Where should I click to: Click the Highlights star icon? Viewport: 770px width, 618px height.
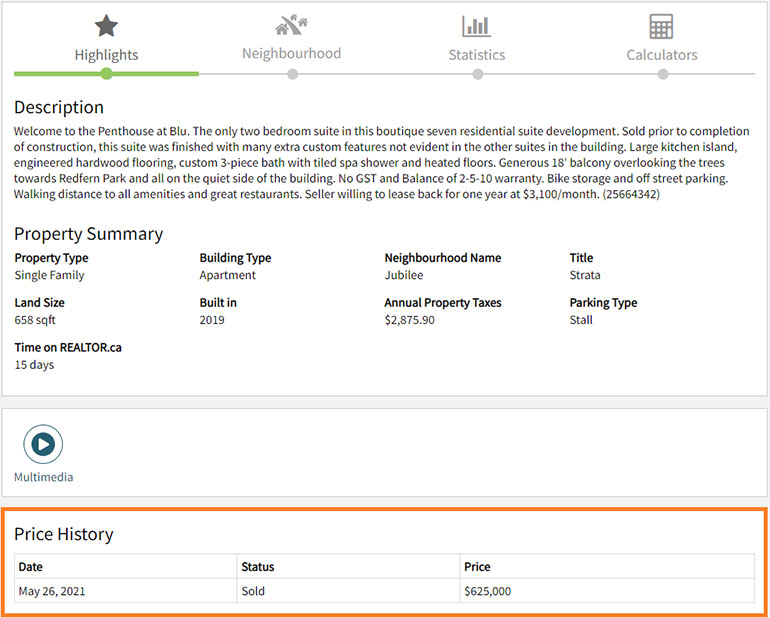pos(106,26)
